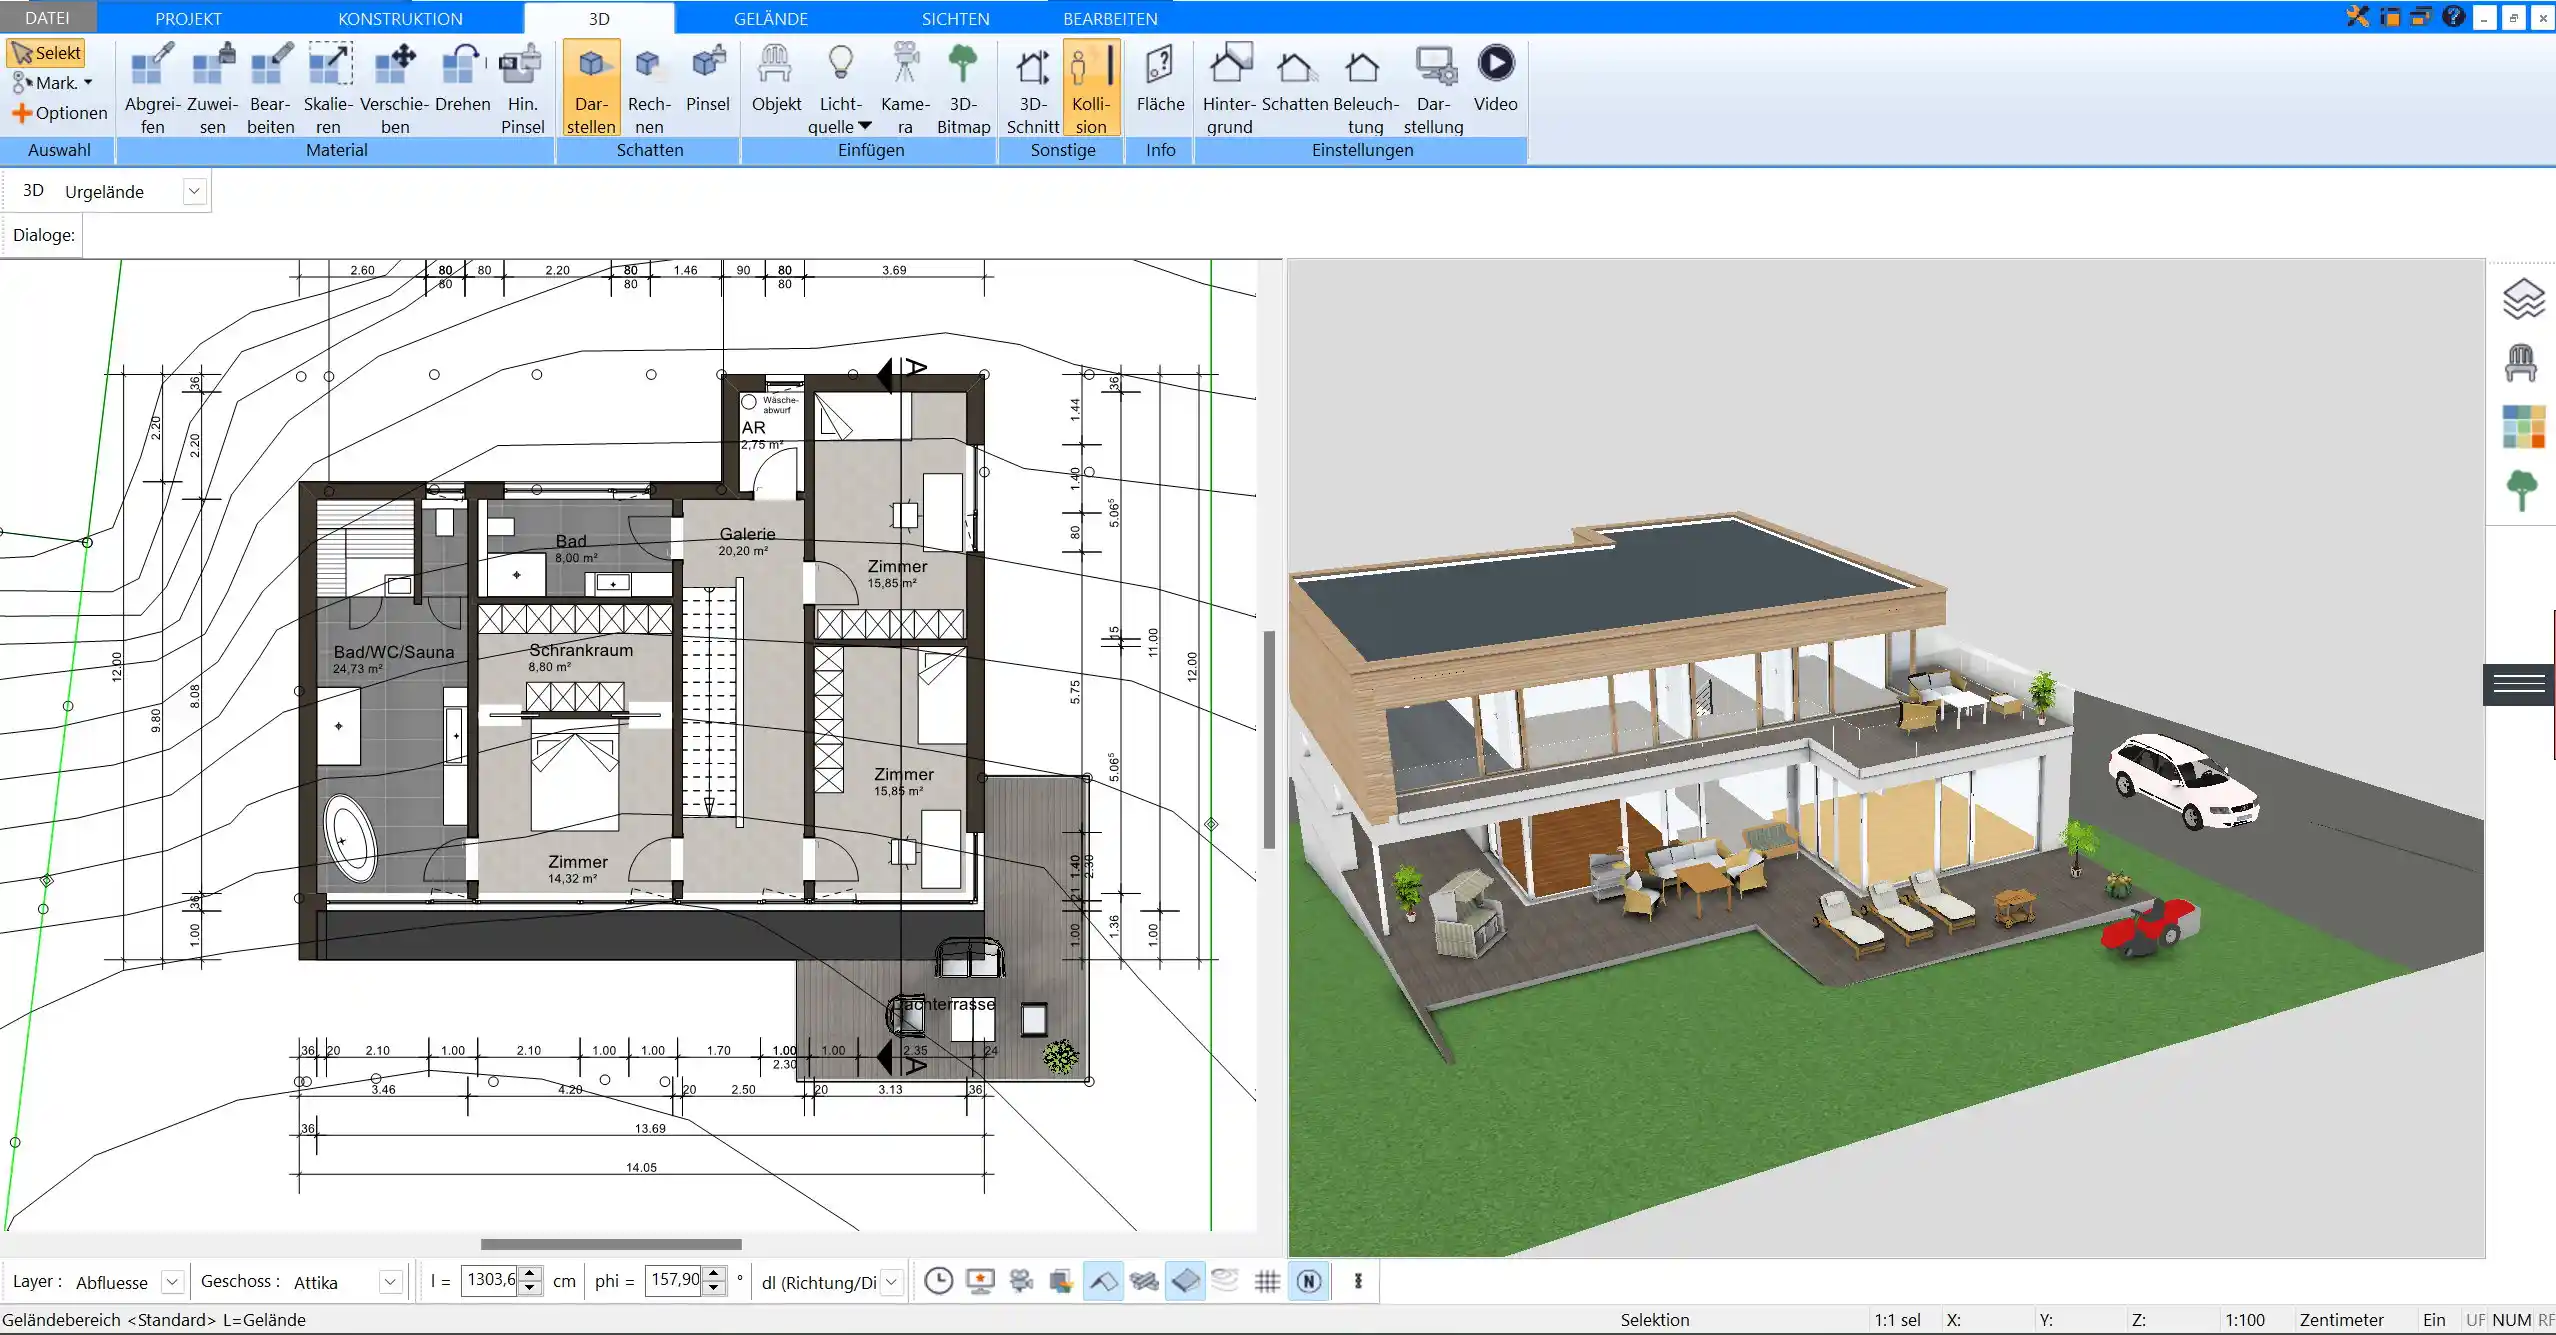Image resolution: width=2556 pixels, height=1335 pixels.
Task: Click the Rechnen shadow icon
Action: [x=649, y=88]
